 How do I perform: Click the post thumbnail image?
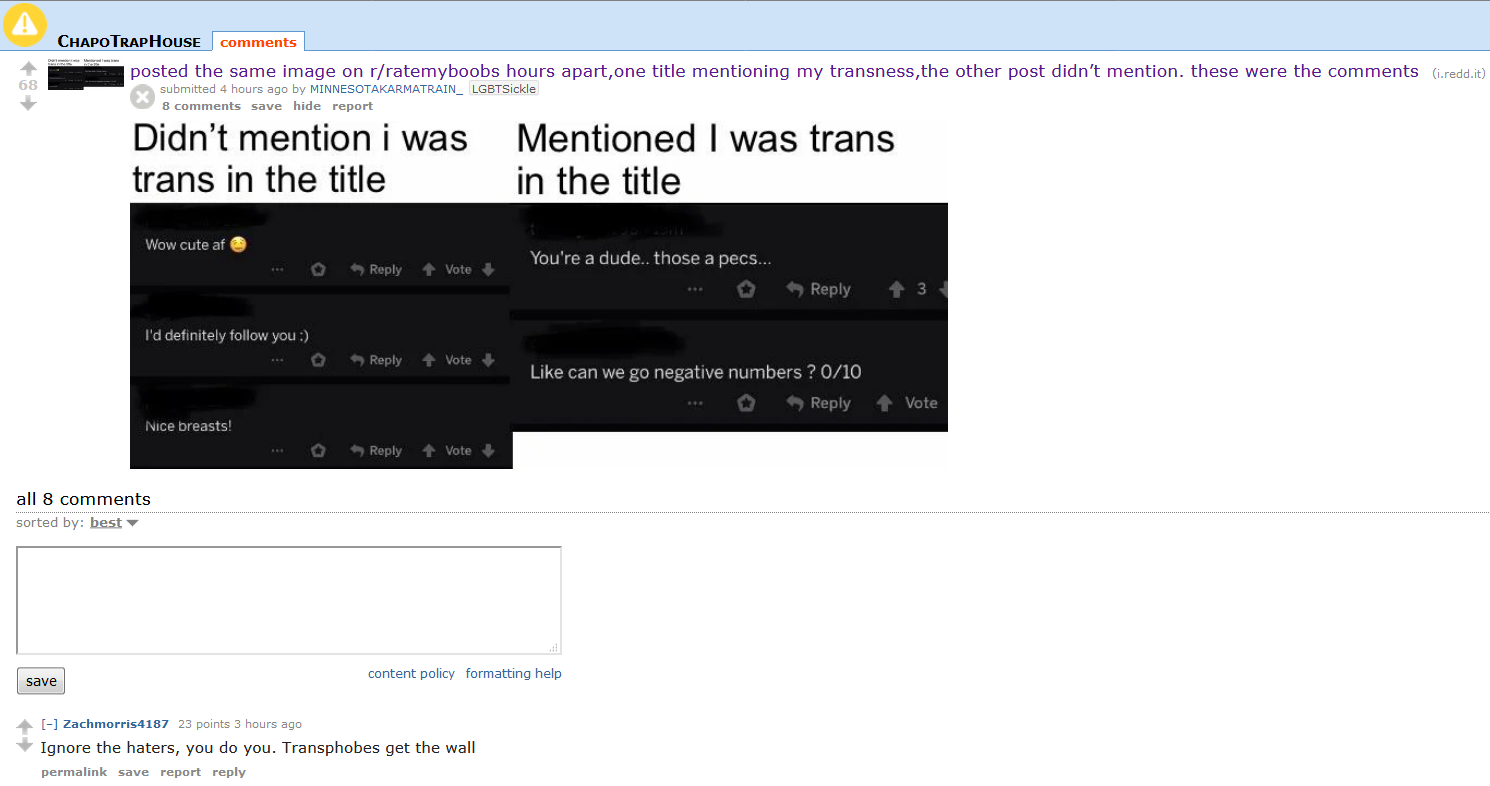tap(86, 74)
